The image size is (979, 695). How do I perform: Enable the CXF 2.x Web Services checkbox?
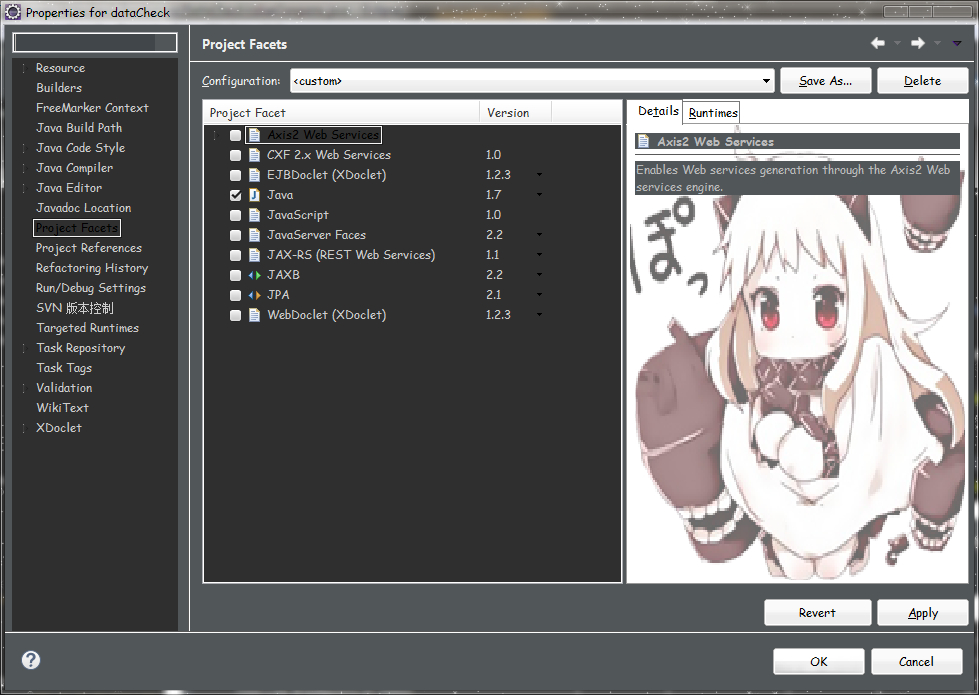235,155
